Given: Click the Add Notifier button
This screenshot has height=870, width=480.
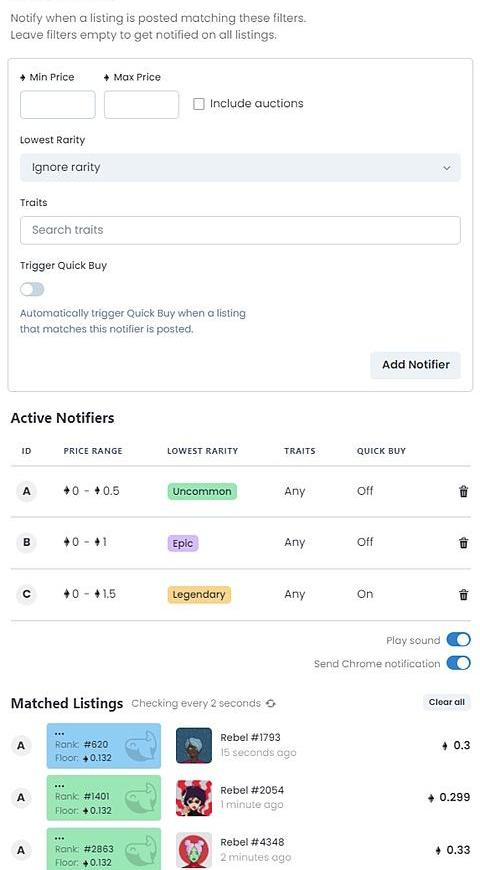Looking at the screenshot, I should pos(416,365).
